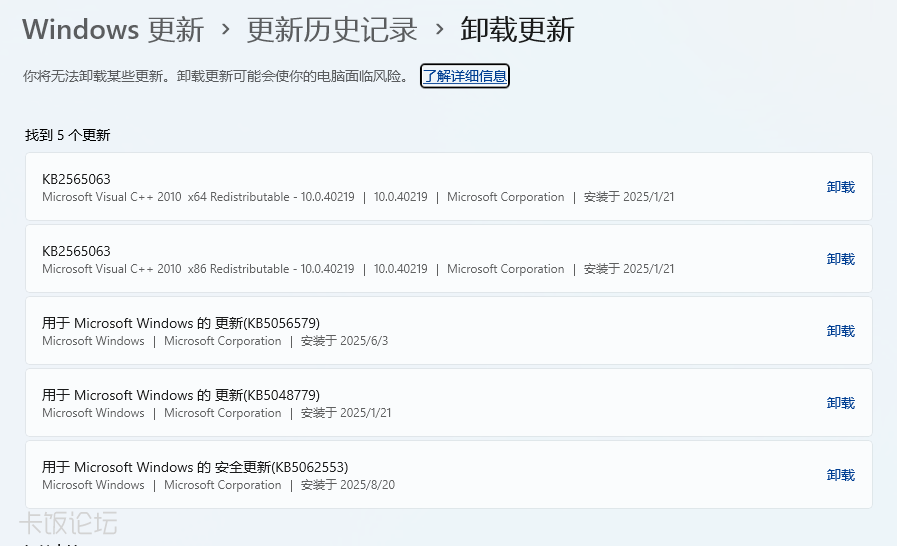Screen dimensions: 897x546
Task: Select KB2565063 title of x64 entry
Action: 76,179
